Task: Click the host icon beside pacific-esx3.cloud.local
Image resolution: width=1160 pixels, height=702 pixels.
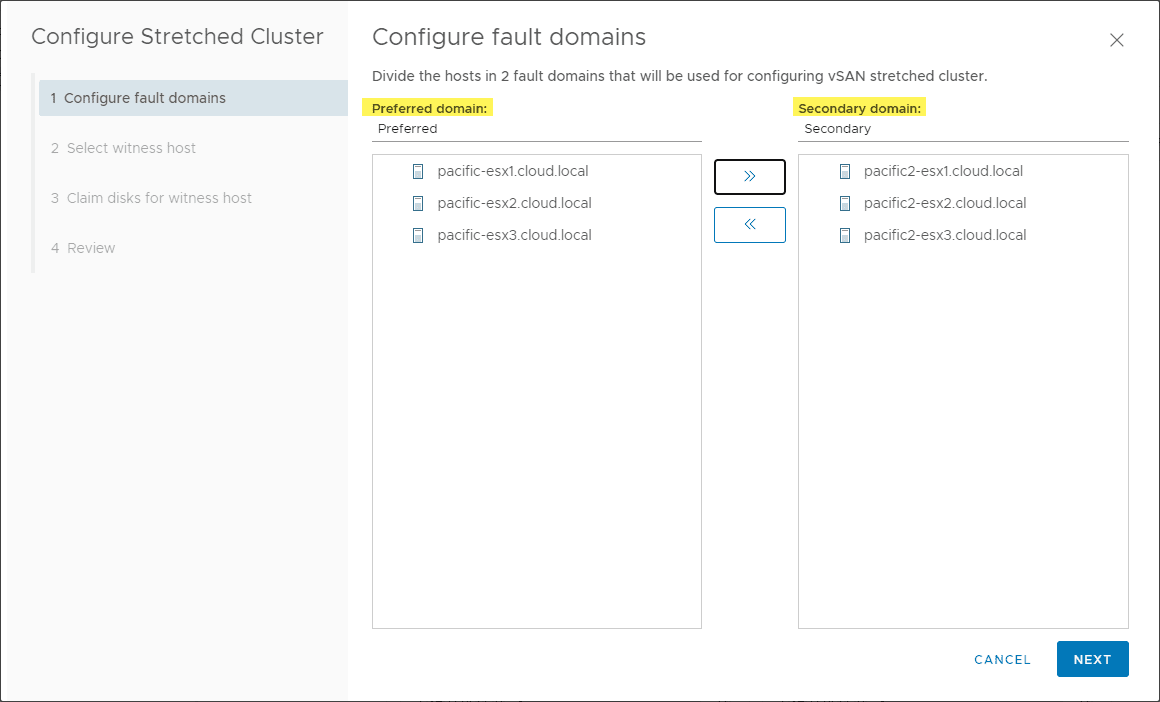Action: coord(417,235)
